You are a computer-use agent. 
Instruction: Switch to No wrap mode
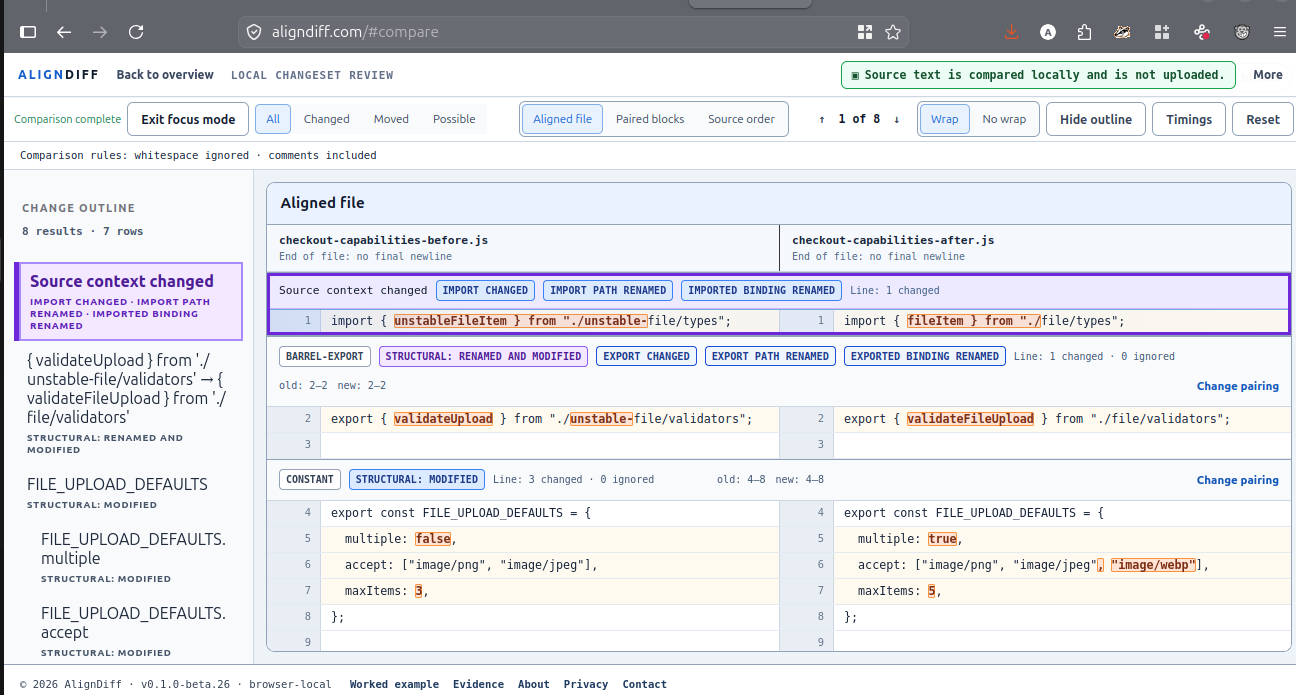pos(1004,119)
